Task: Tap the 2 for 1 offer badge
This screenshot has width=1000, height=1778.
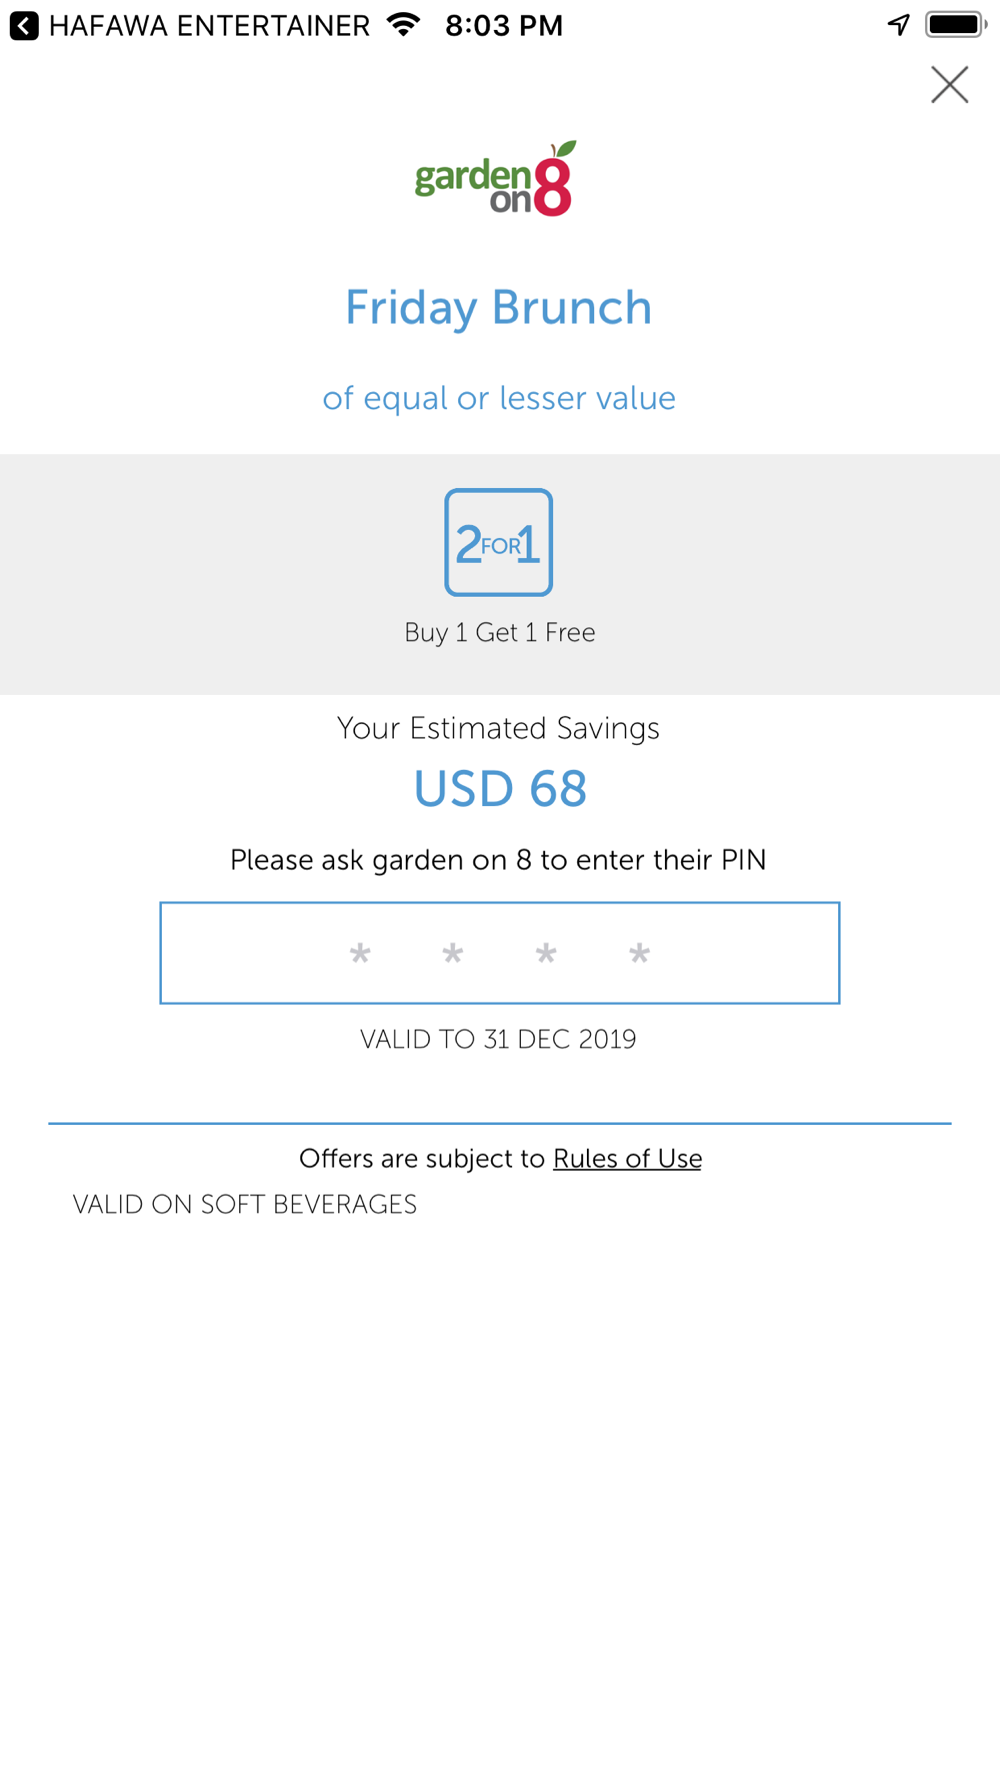Action: [499, 542]
